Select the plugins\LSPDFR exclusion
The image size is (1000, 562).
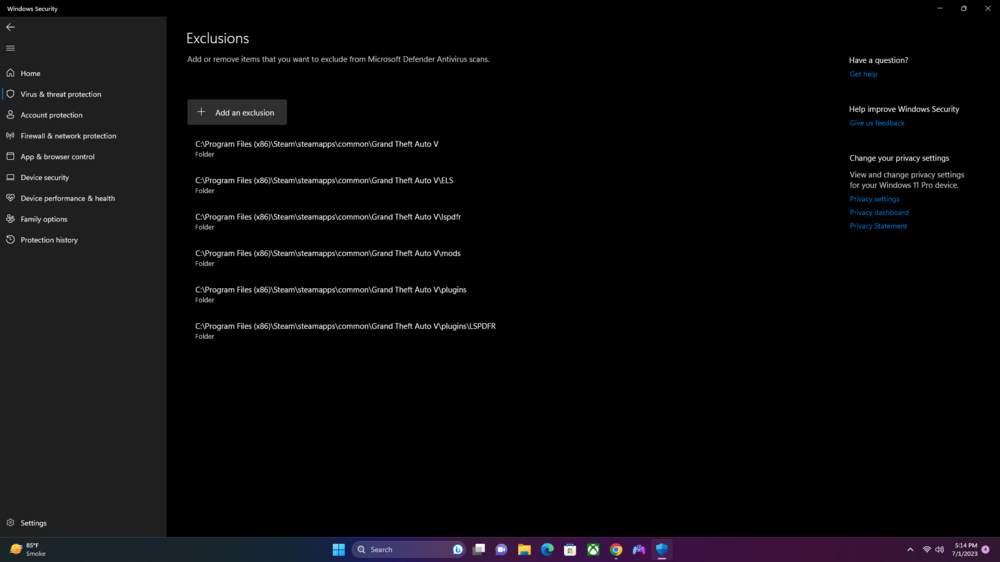click(345, 330)
